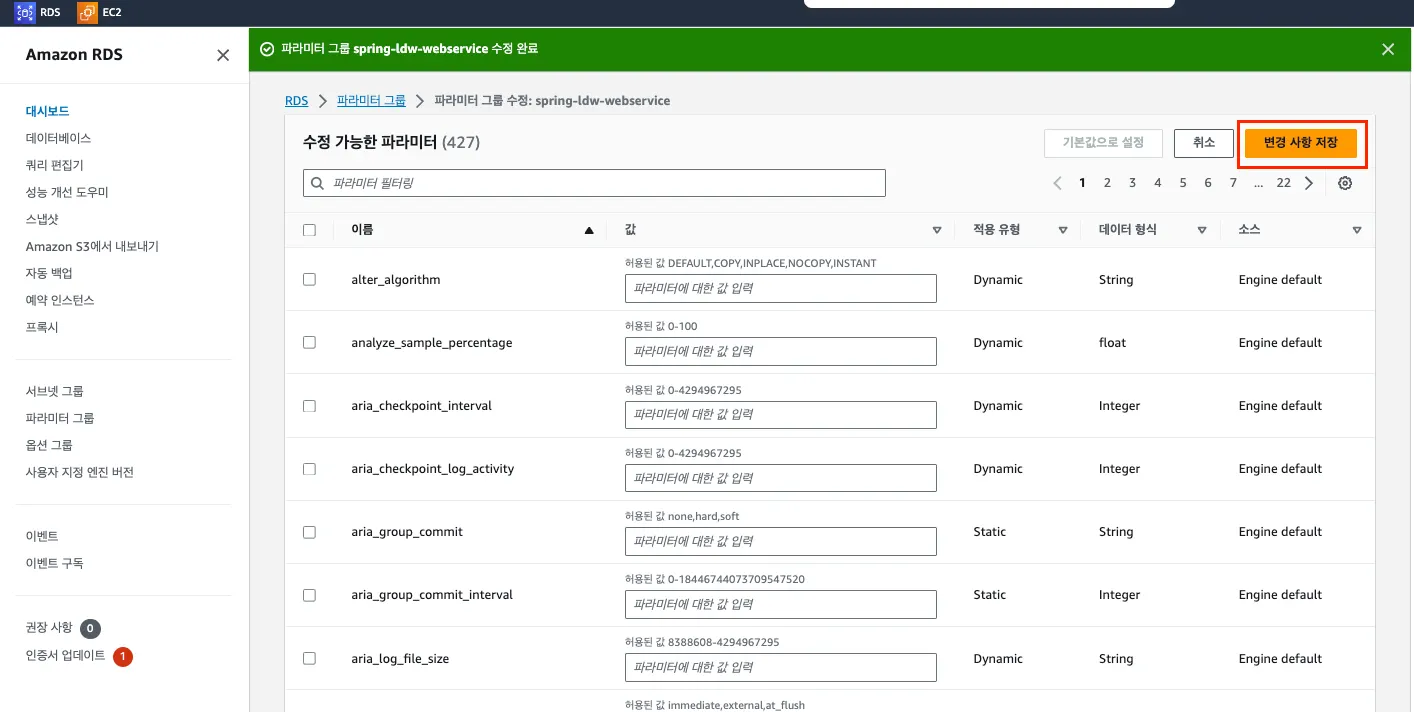The image size is (1414, 712).
Task: Click the aria_checkpoint_log_activity value input field
Action: click(x=781, y=478)
